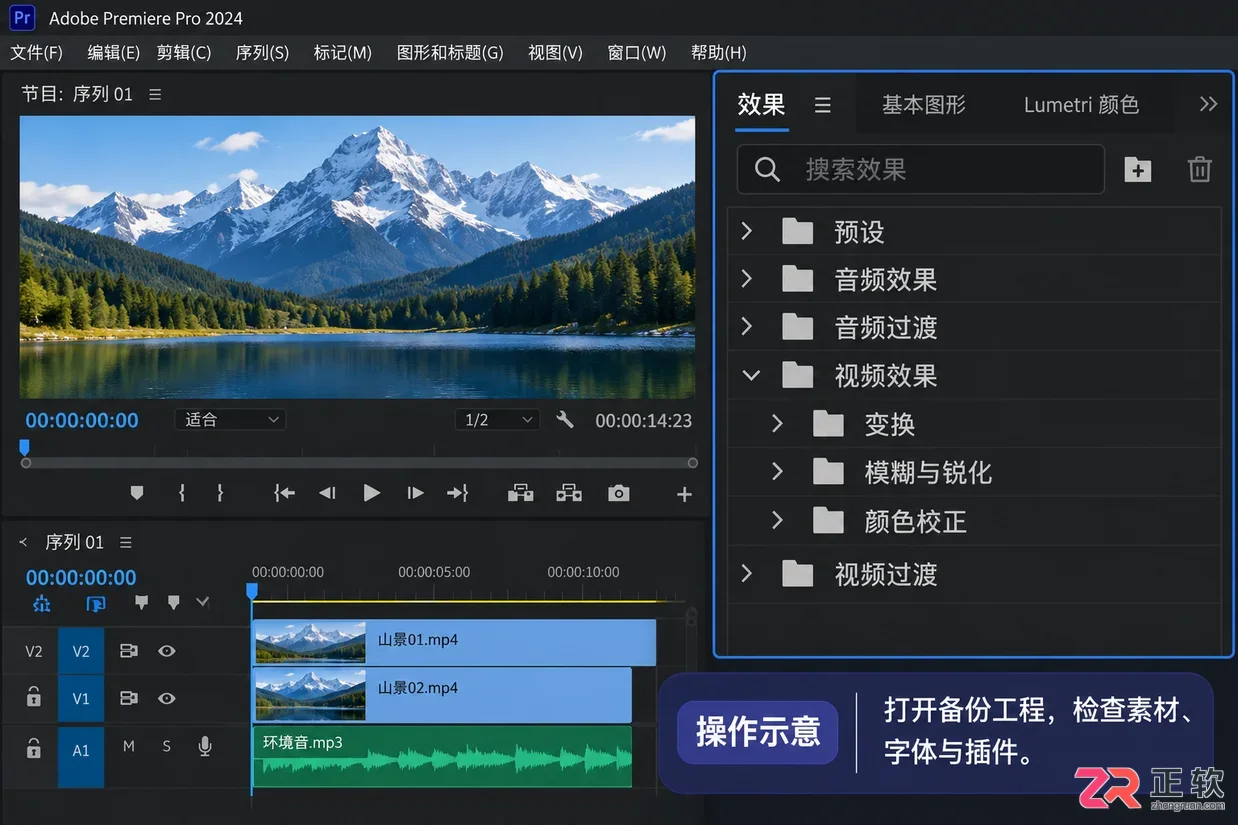
Task: Click the back arrow beside 序列 01 tab
Action: tap(24, 542)
